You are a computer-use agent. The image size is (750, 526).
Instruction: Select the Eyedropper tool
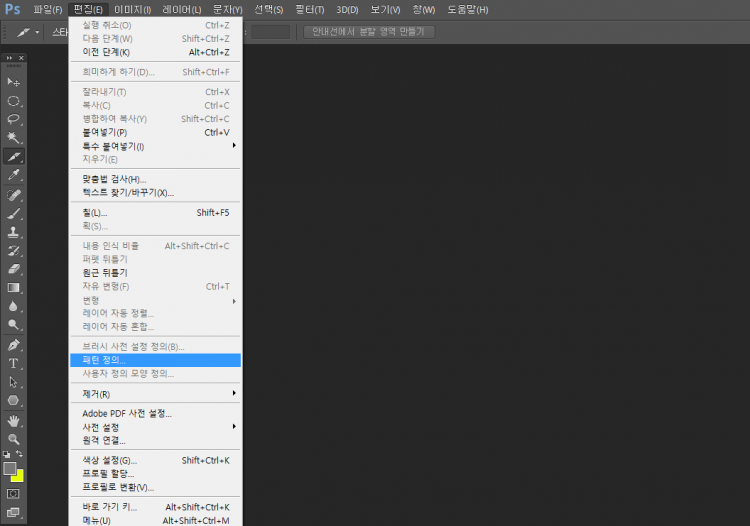tap(14, 175)
